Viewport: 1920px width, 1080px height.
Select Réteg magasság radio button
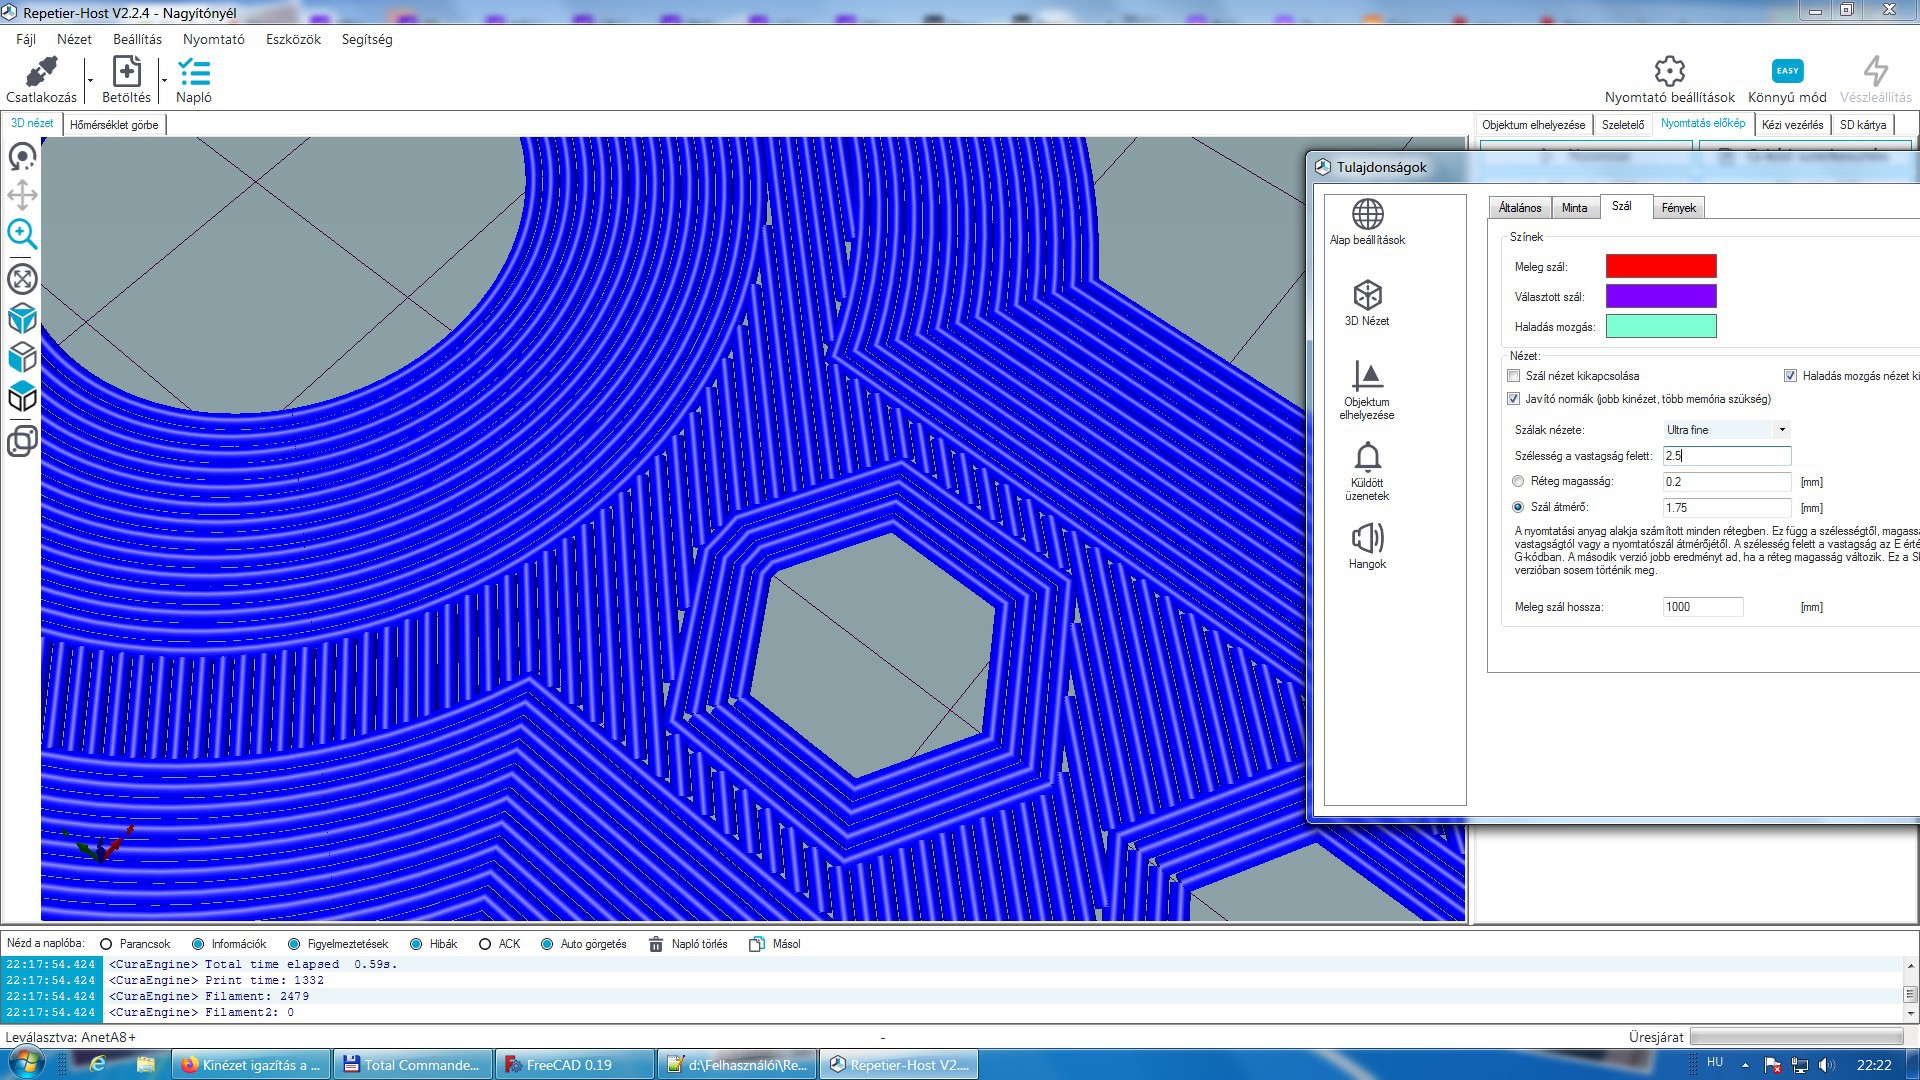coord(1518,482)
